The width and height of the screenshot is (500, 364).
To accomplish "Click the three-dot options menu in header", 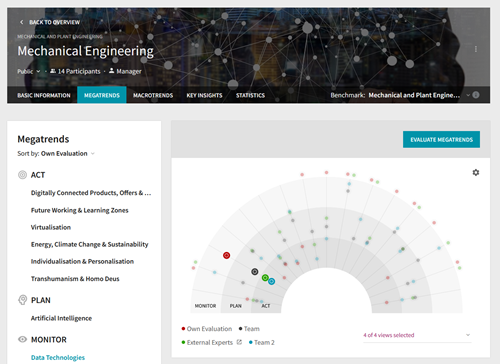I will click(x=476, y=49).
